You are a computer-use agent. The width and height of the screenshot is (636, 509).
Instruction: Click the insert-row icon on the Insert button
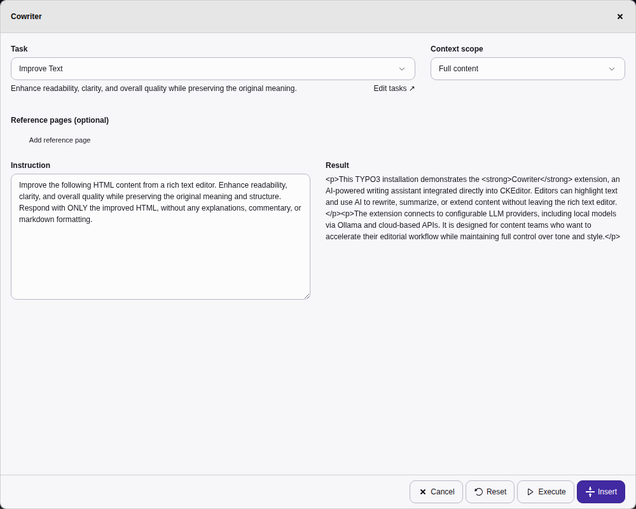pyautogui.click(x=589, y=492)
